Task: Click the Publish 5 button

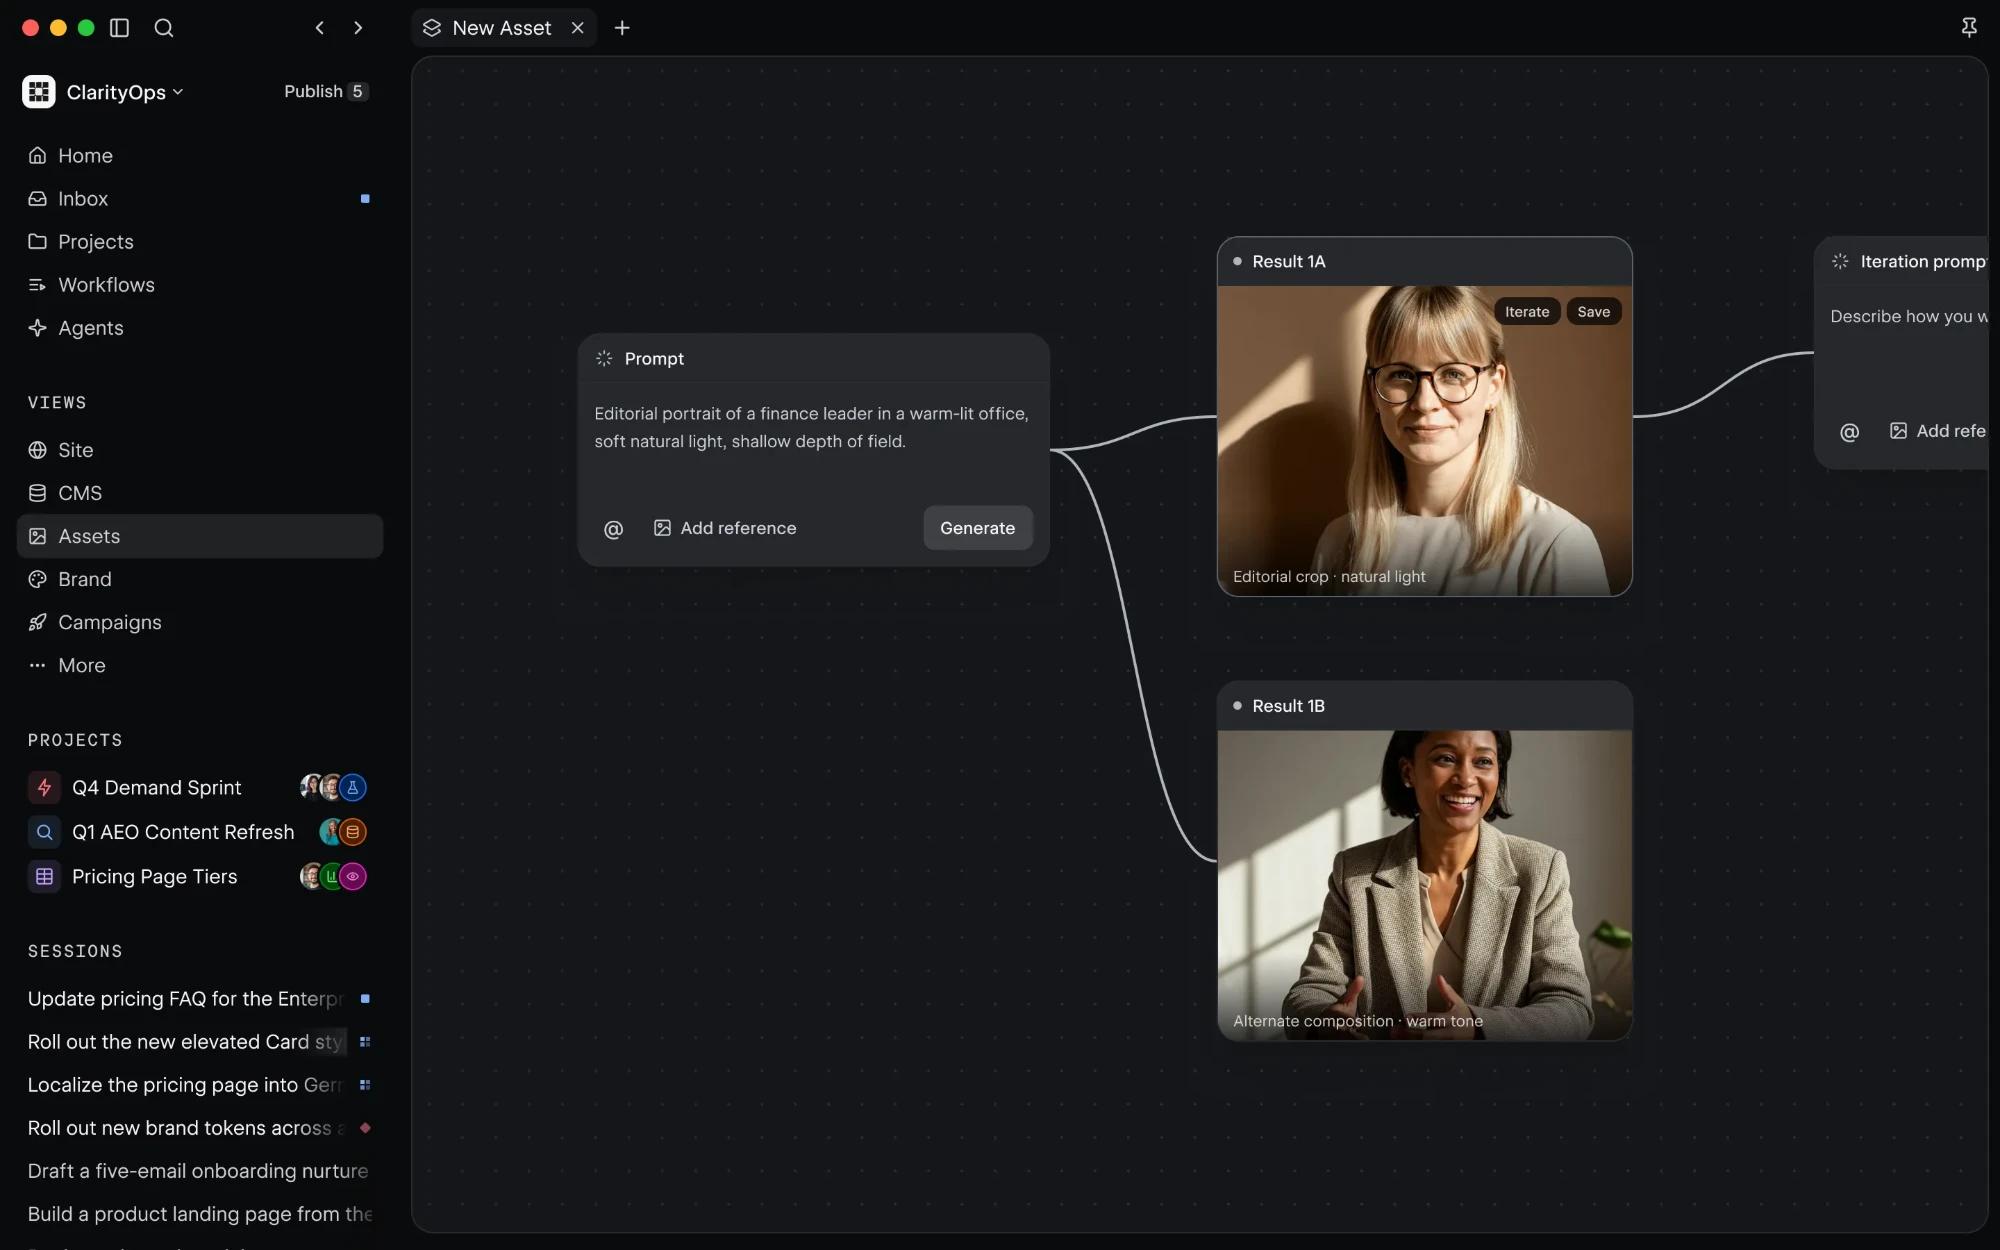Action: click(326, 91)
